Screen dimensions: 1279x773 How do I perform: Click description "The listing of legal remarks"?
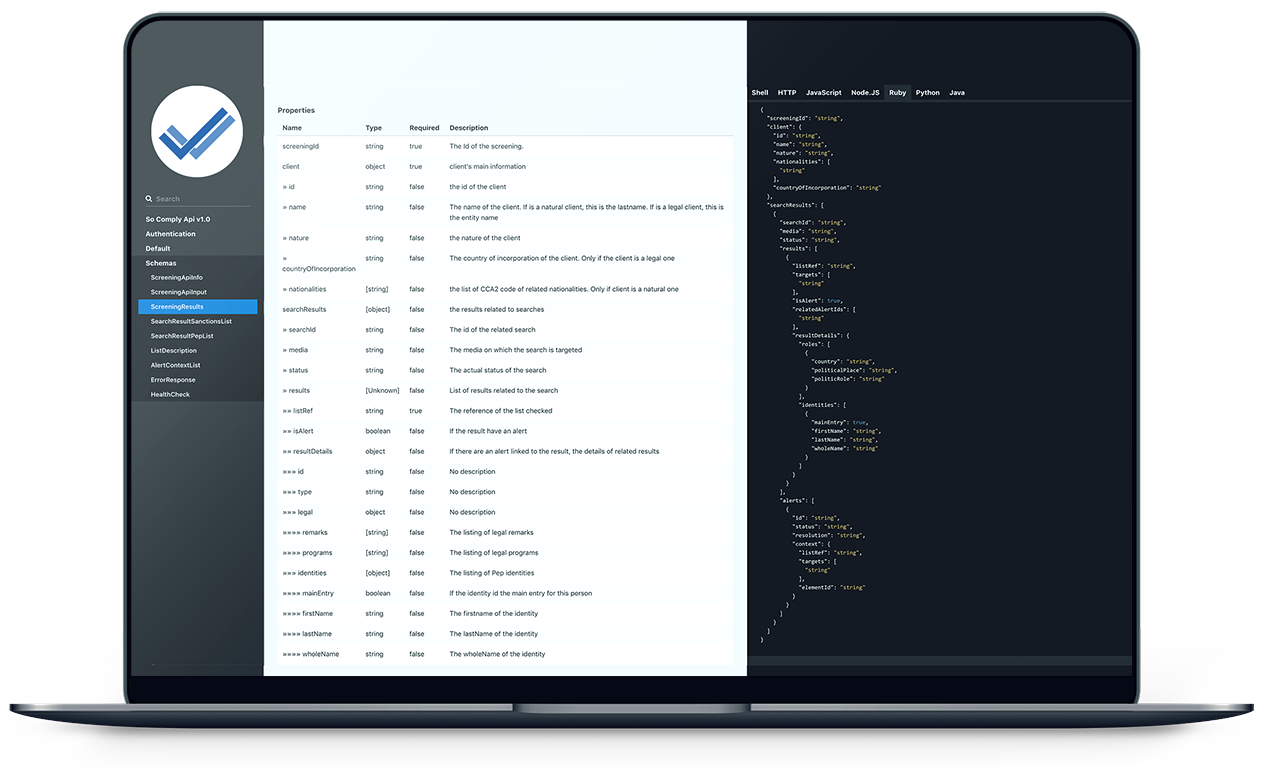click(491, 533)
